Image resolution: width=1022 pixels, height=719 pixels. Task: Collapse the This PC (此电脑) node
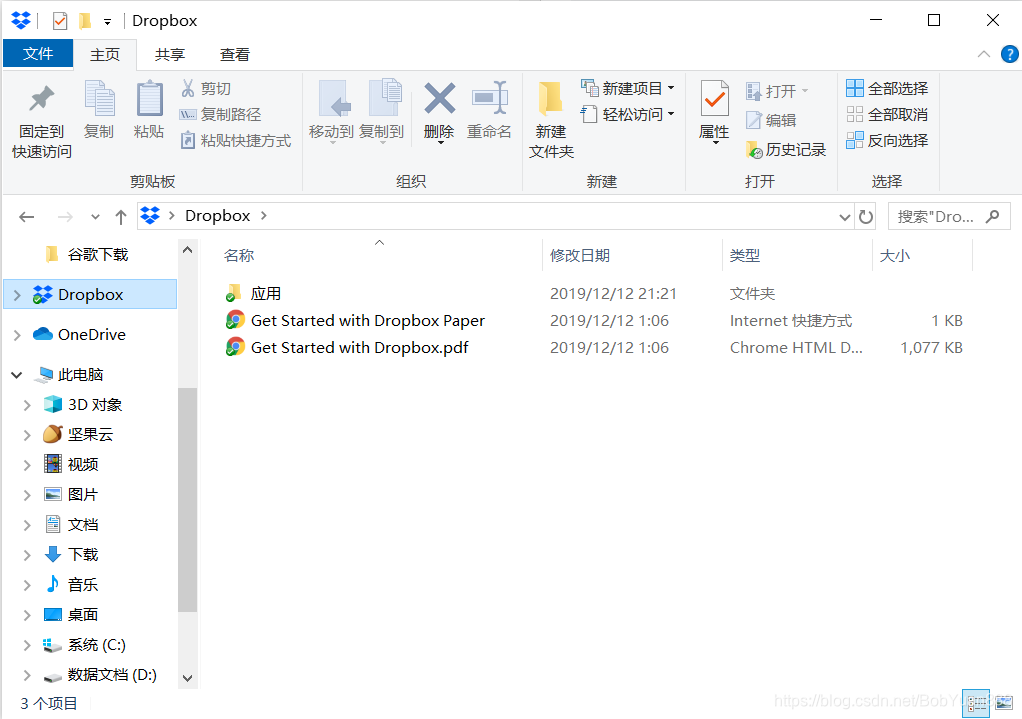point(17,375)
